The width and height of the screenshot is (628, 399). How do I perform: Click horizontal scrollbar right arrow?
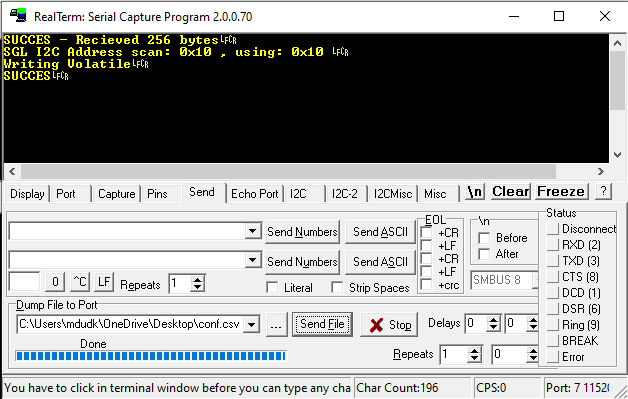(600, 171)
